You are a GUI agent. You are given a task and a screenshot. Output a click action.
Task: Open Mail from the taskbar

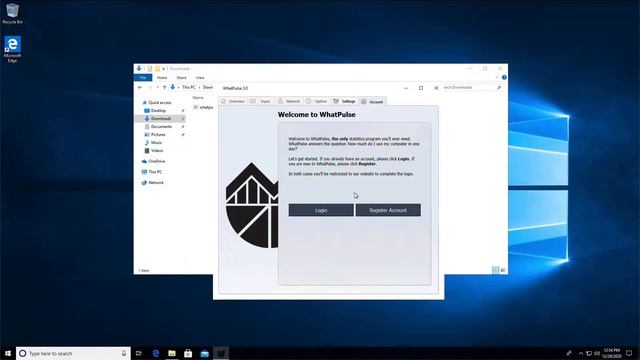click(204, 353)
